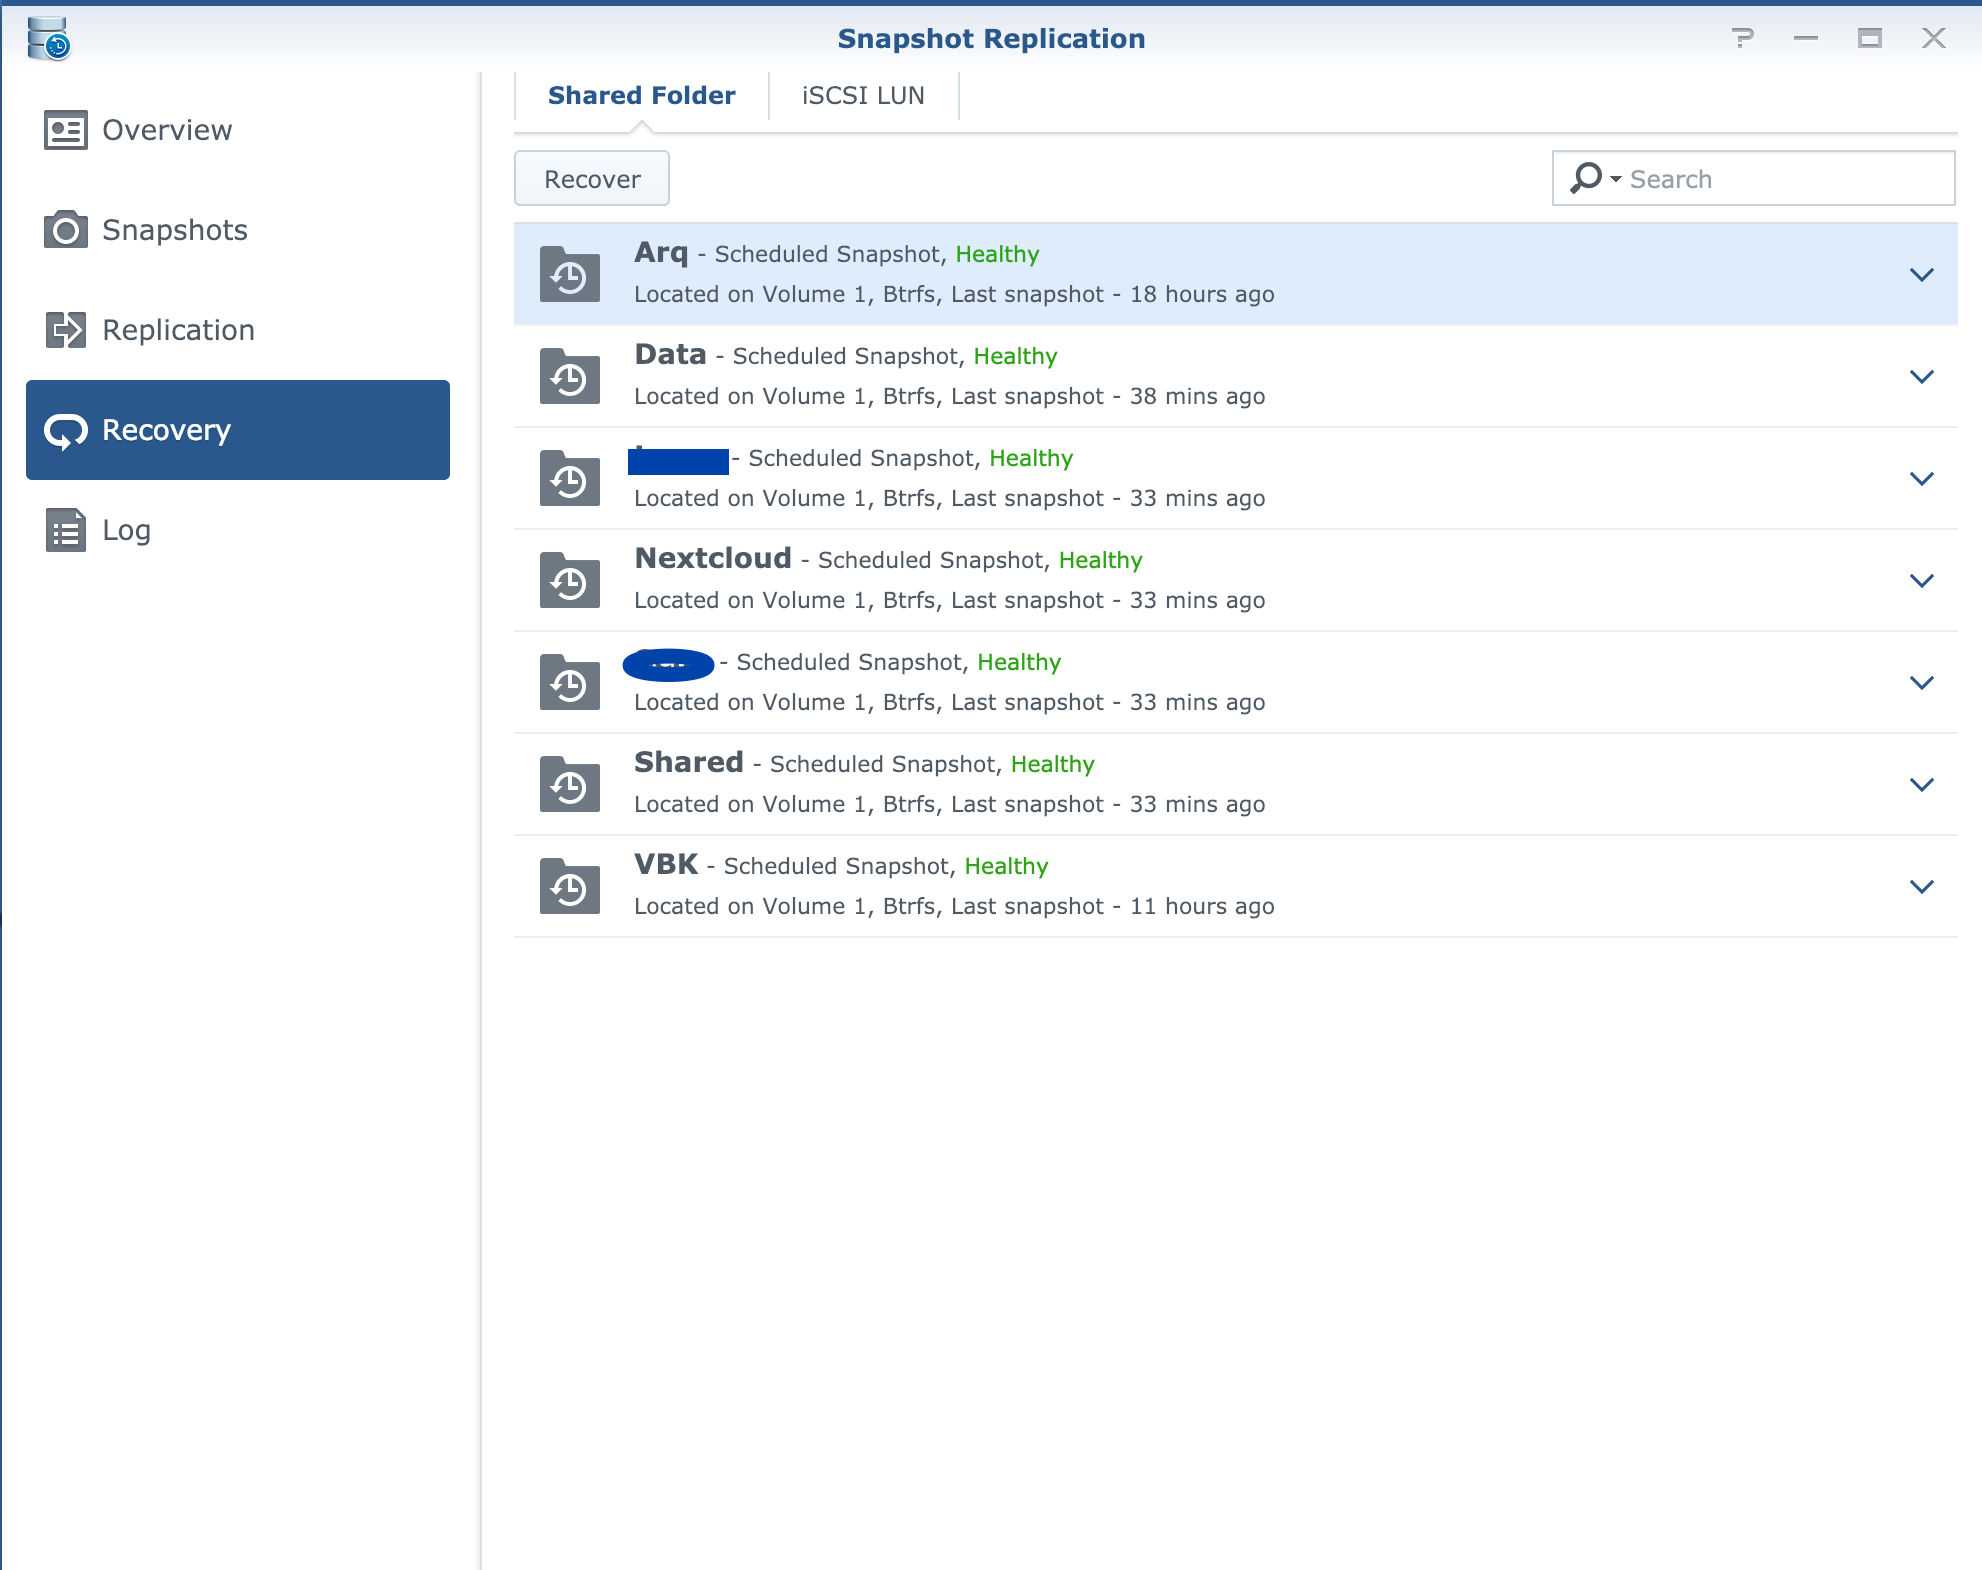Screen dimensions: 1982x1570
Task: Click the Recover button
Action: (x=592, y=178)
